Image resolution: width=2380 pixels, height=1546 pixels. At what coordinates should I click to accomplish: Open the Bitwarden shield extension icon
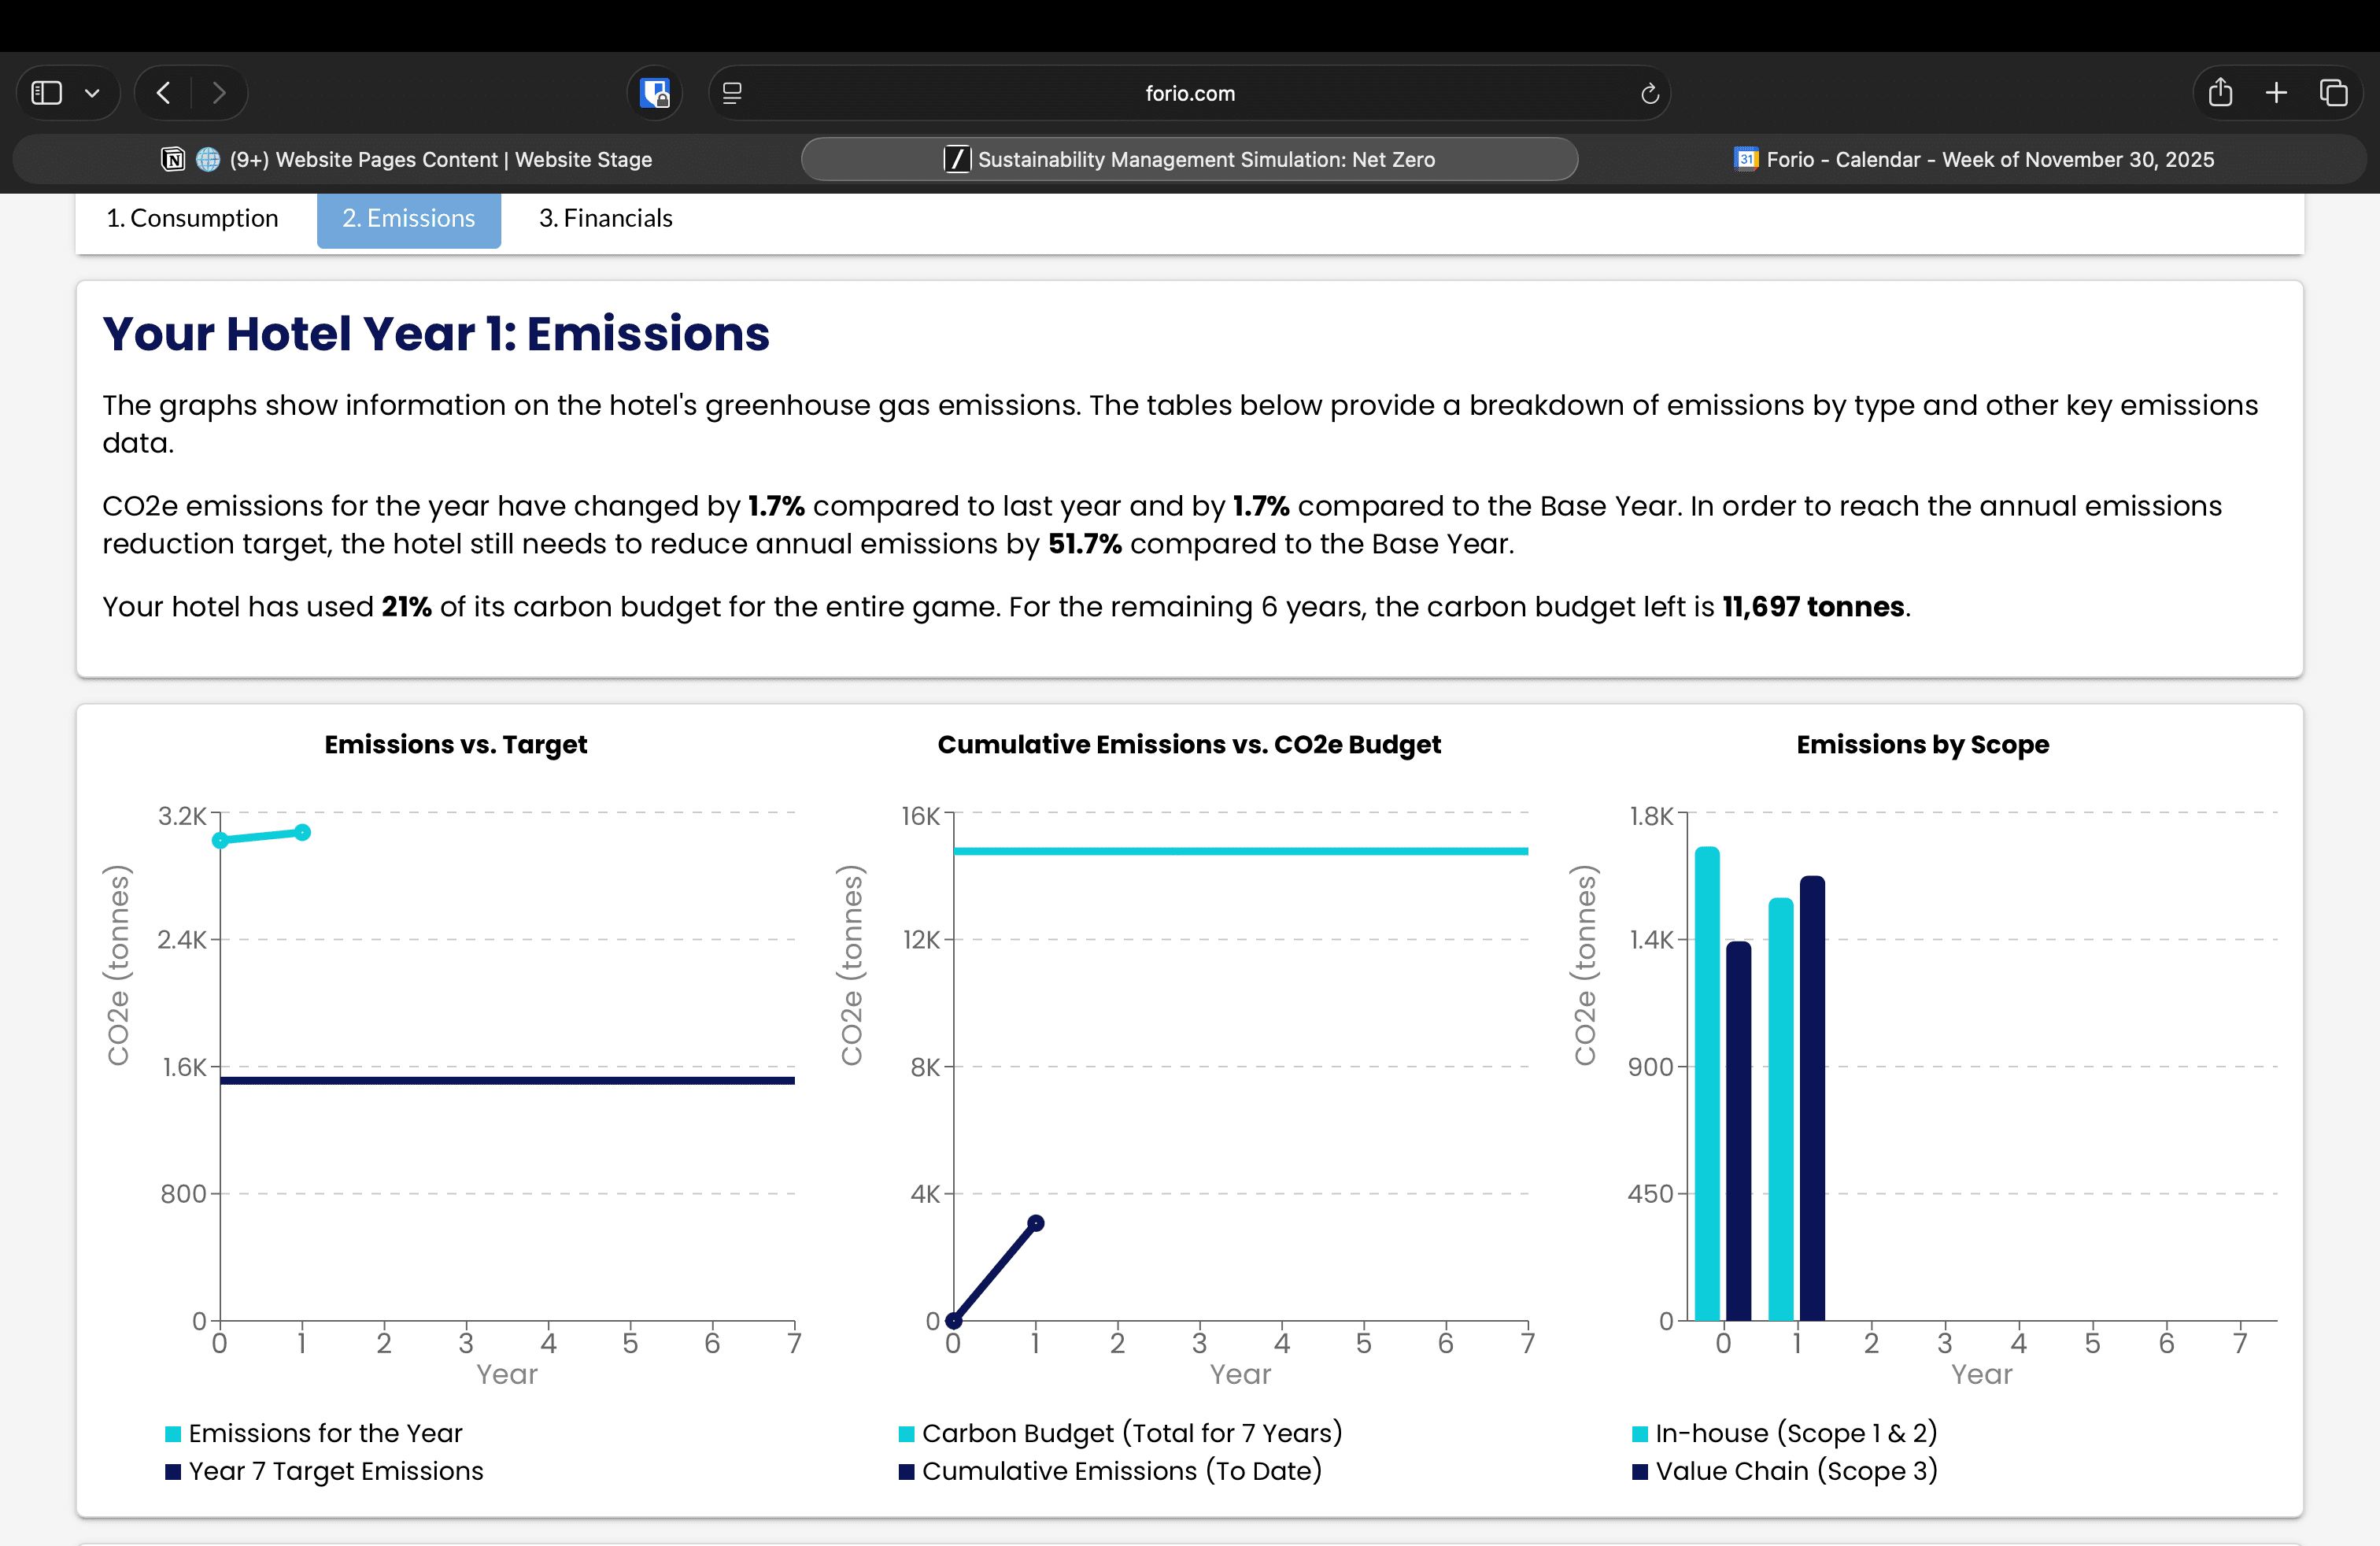[655, 93]
